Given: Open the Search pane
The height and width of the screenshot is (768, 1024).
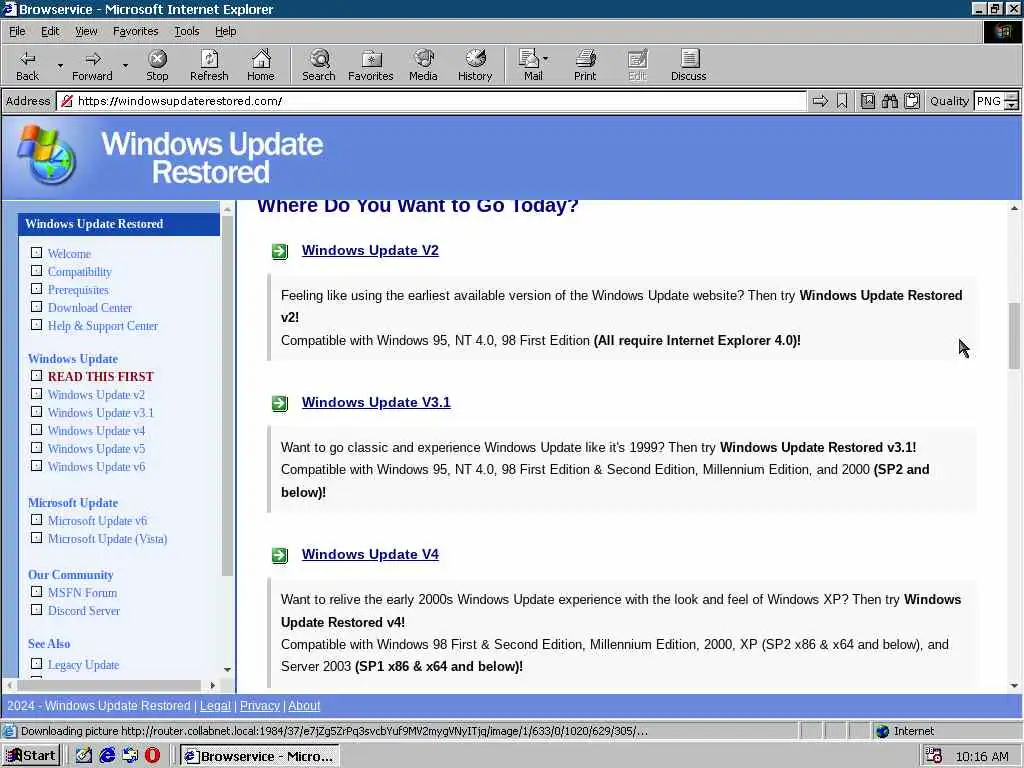Looking at the screenshot, I should click(319, 65).
